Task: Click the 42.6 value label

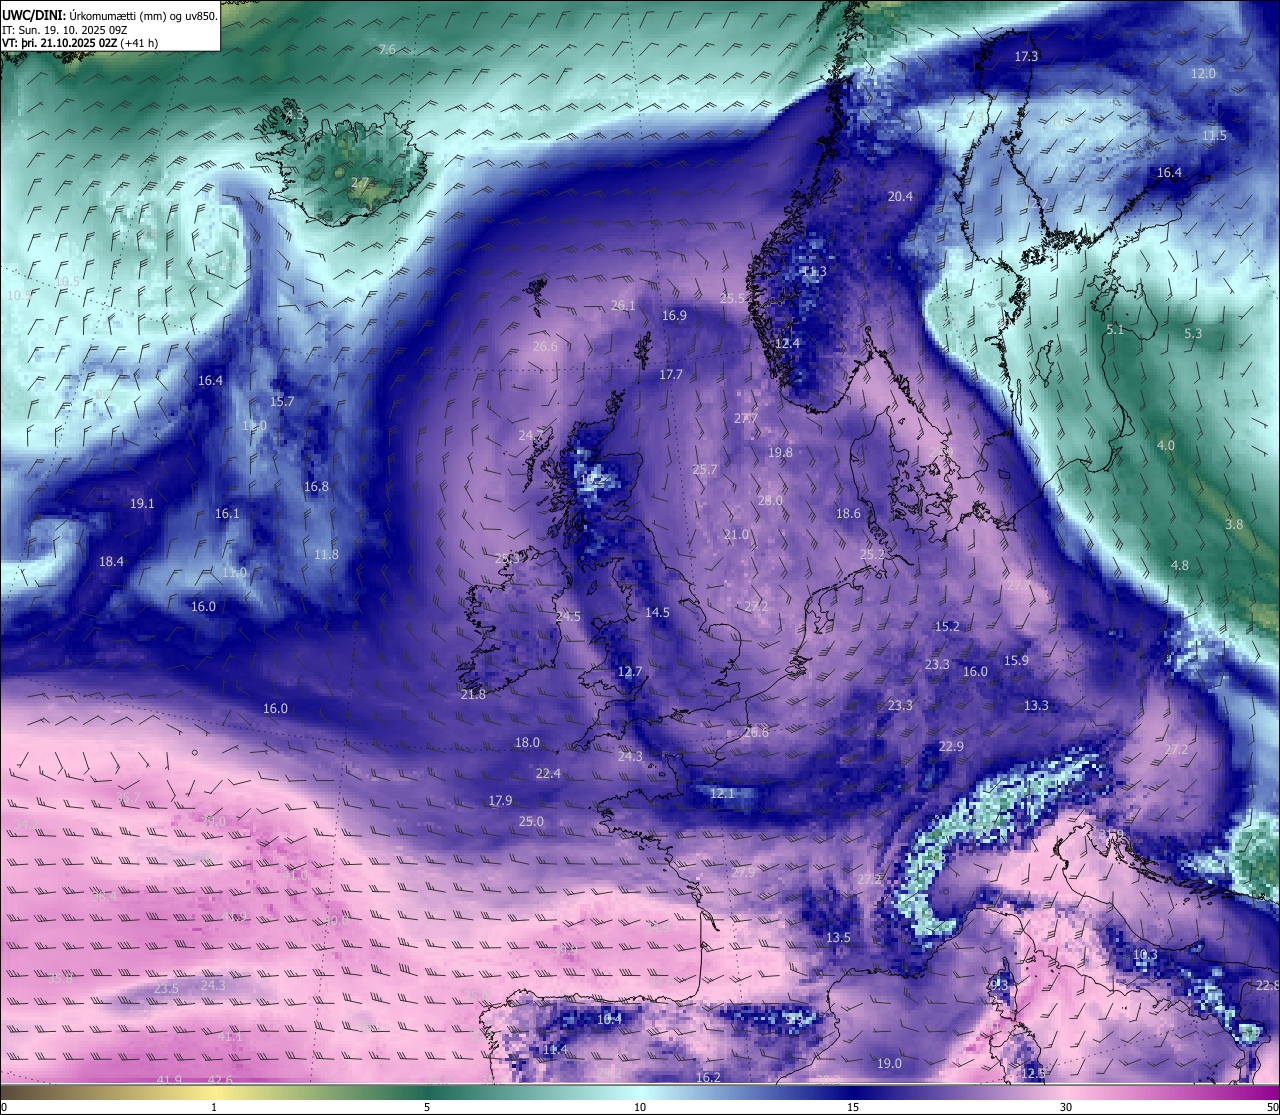Action: click(x=220, y=1079)
